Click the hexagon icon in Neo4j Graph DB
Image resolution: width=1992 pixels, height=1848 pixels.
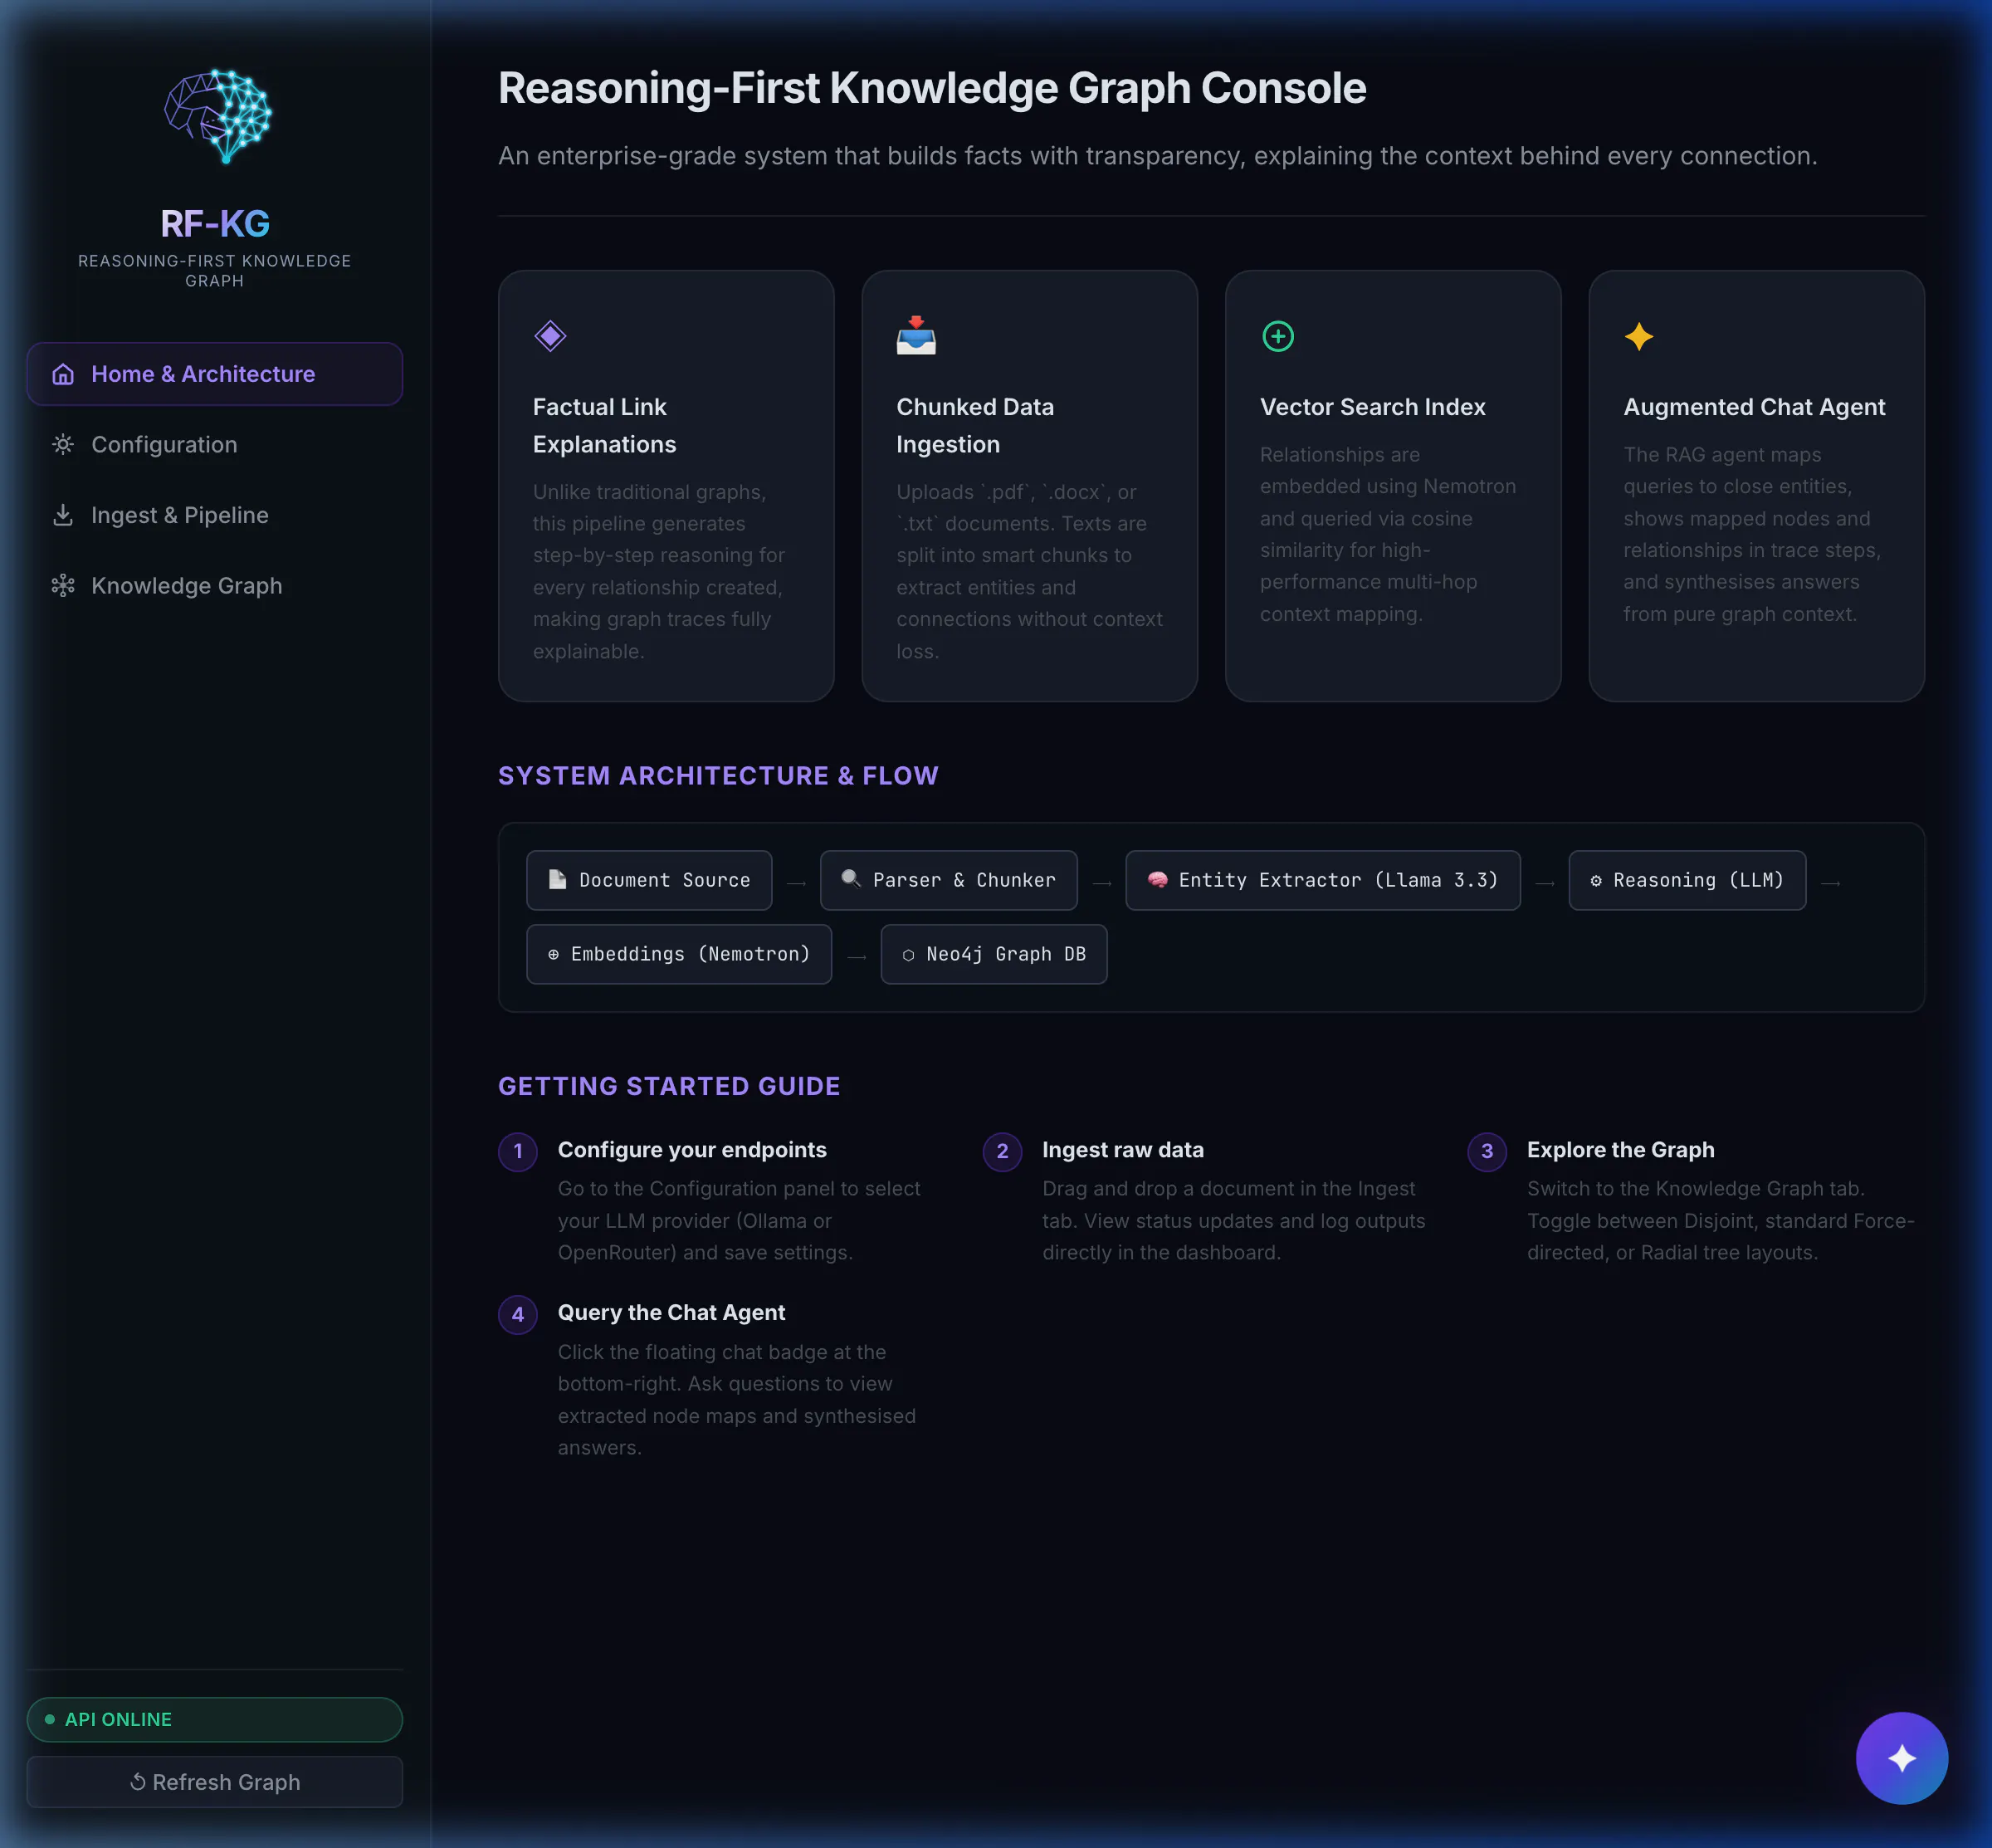(x=908, y=955)
